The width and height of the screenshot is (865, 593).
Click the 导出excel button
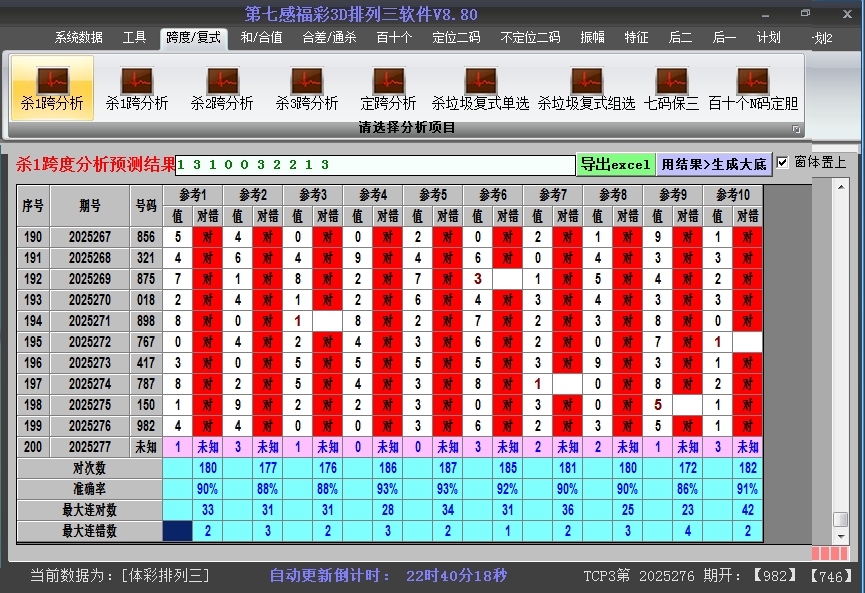[x=616, y=162]
